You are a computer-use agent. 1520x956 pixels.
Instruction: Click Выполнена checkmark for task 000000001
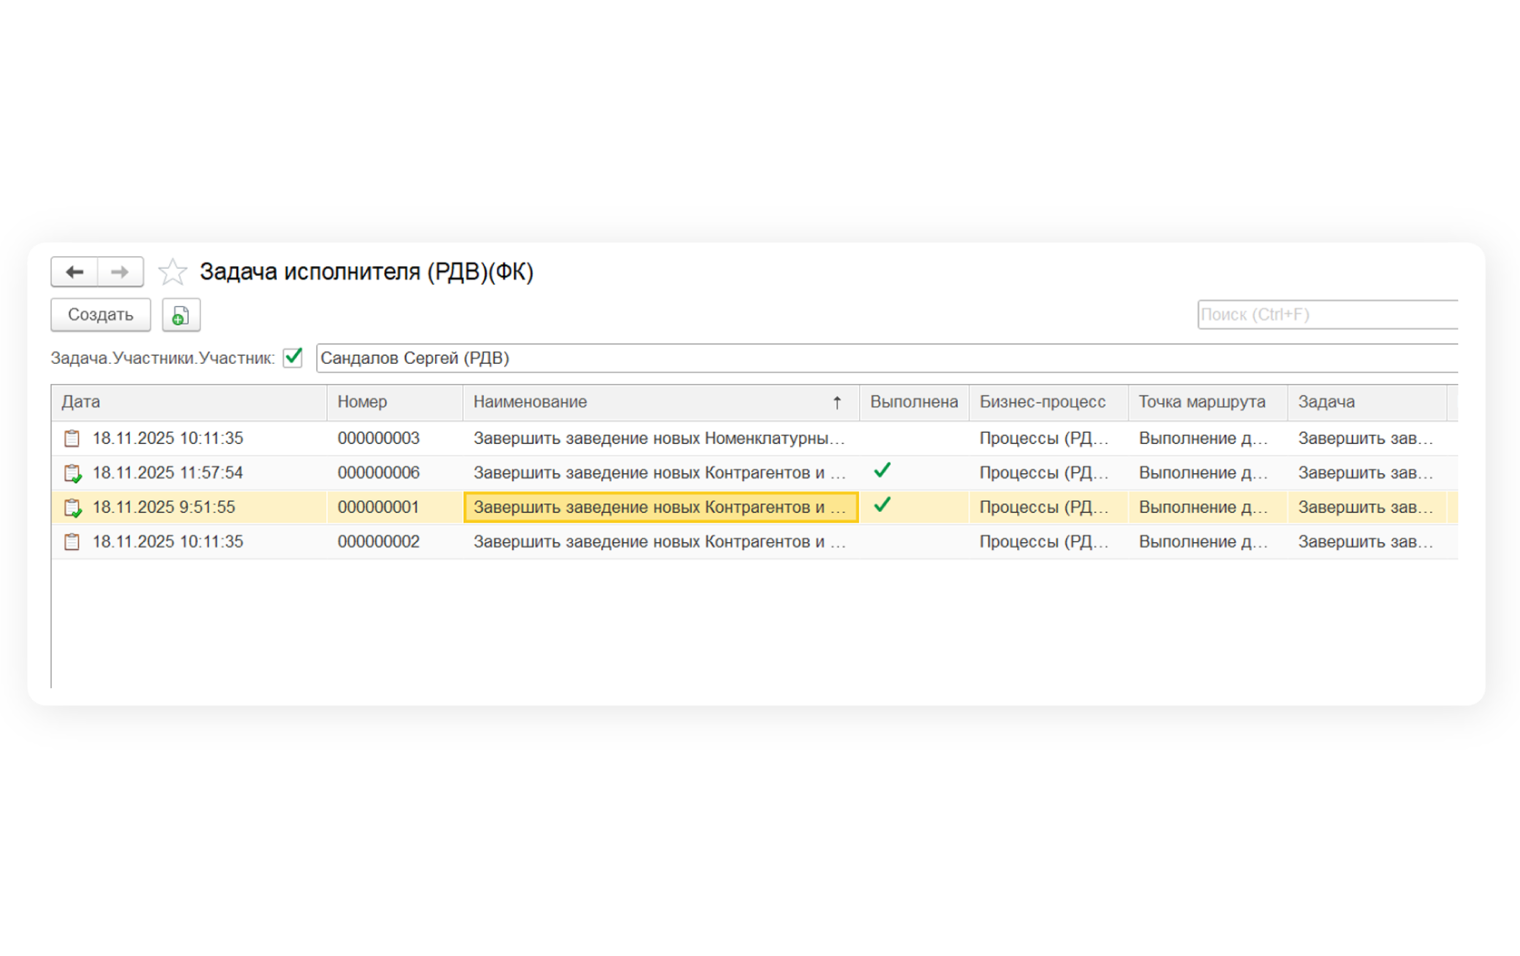pos(882,506)
